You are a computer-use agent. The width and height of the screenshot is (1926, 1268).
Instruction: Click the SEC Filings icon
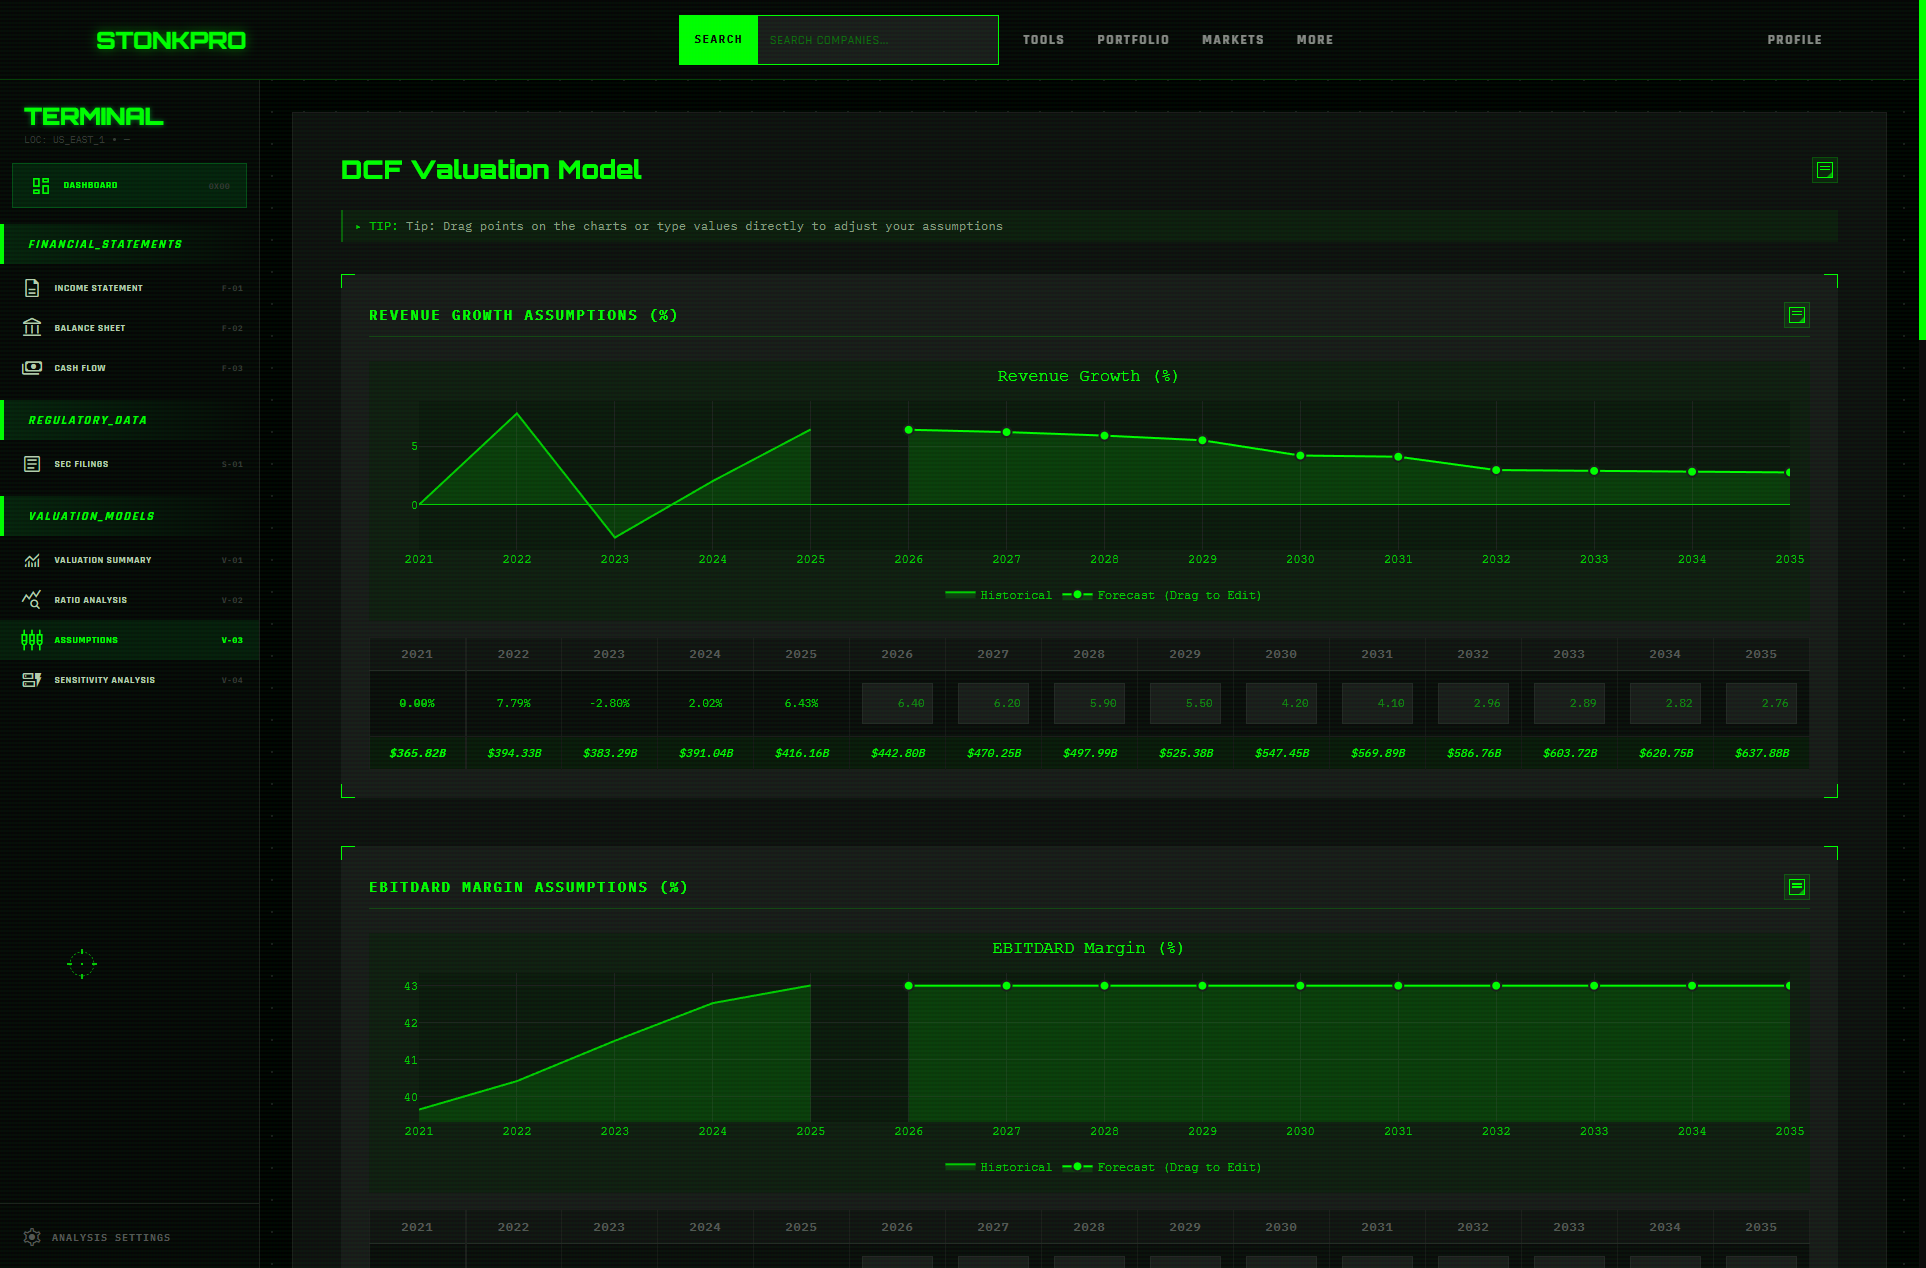[32, 464]
